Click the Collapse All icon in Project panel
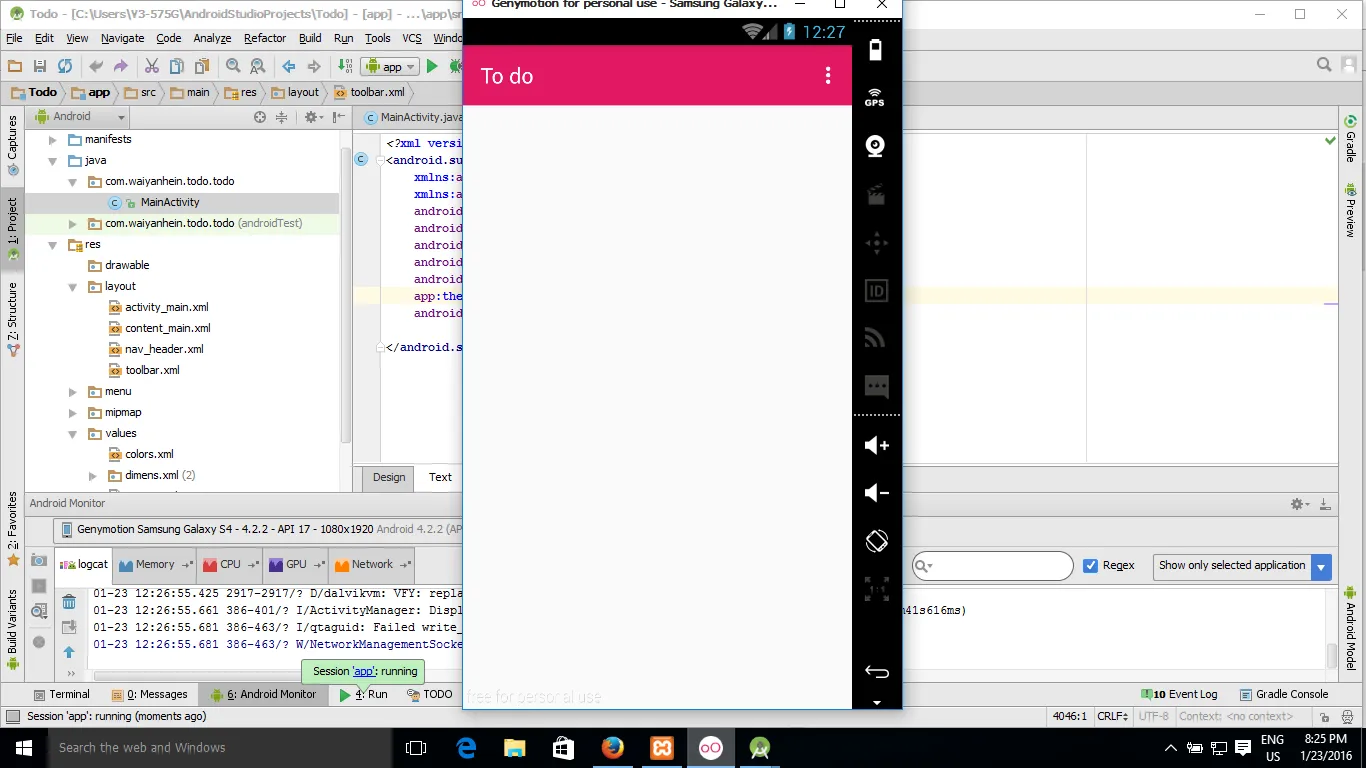The width and height of the screenshot is (1366, 768). pos(282,117)
